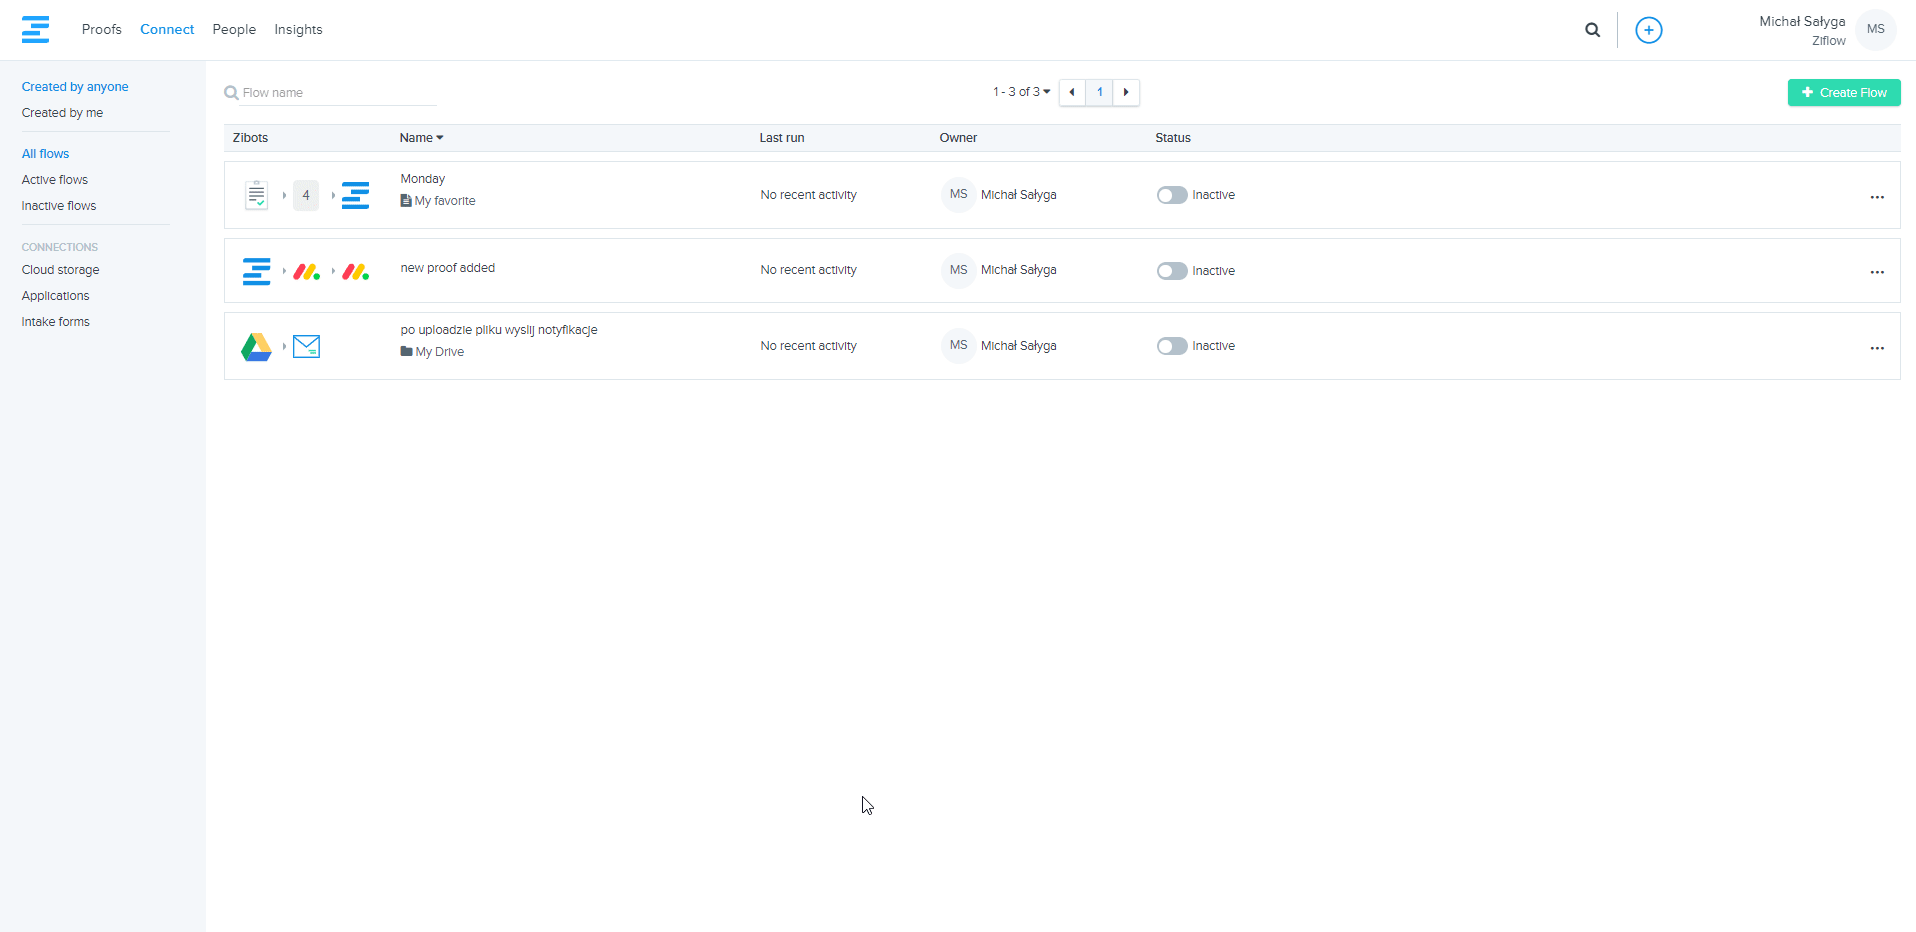This screenshot has height=932, width=1916.
Task: Click the Ziflow logo in the header
Action: click(35, 30)
